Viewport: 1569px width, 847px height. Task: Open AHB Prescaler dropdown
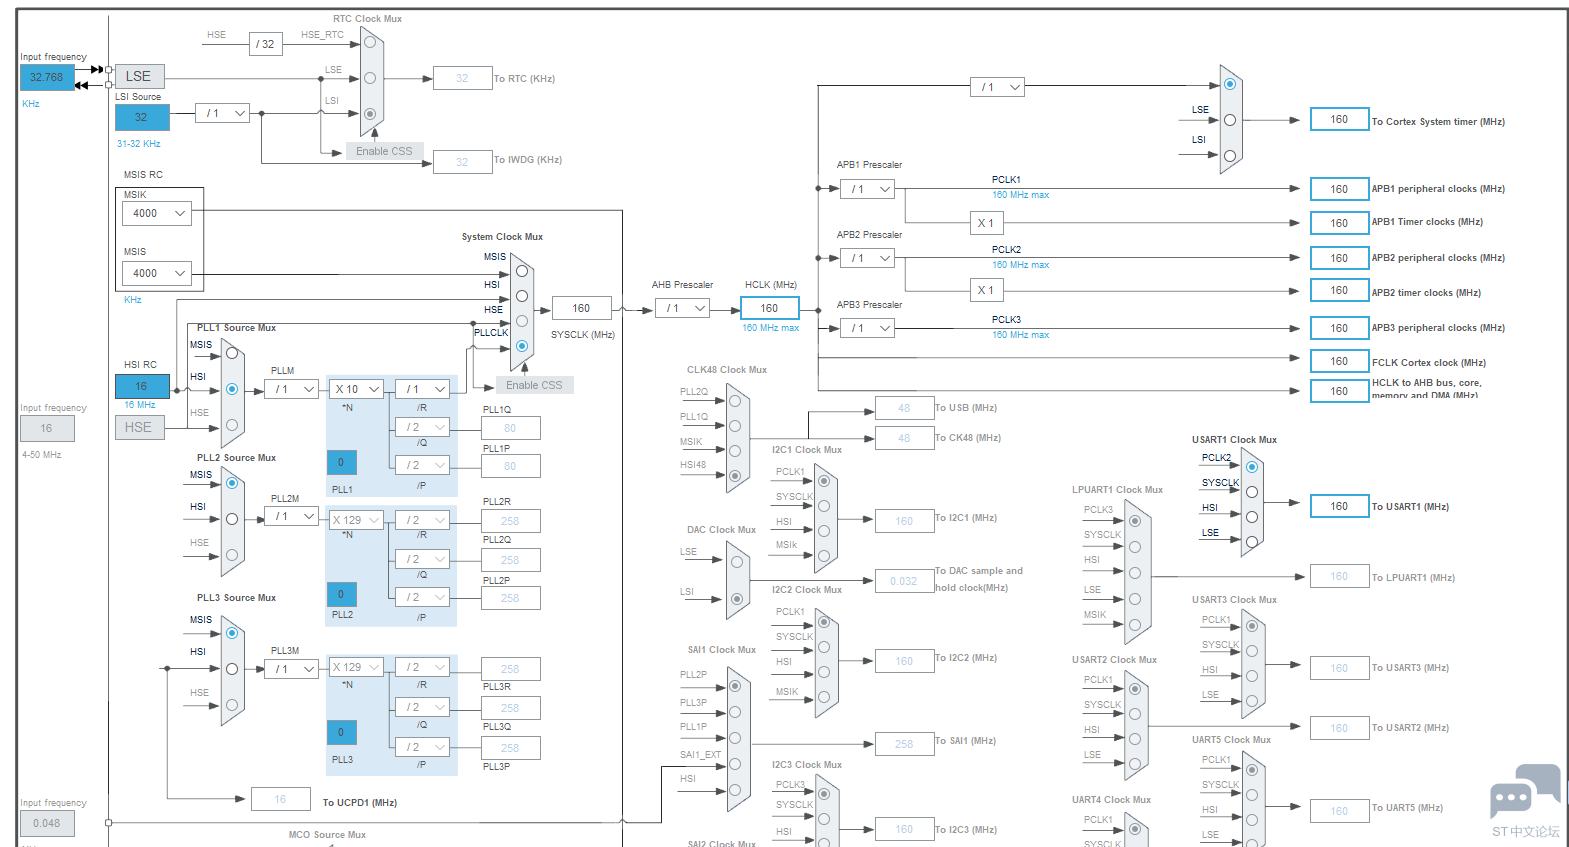(683, 308)
